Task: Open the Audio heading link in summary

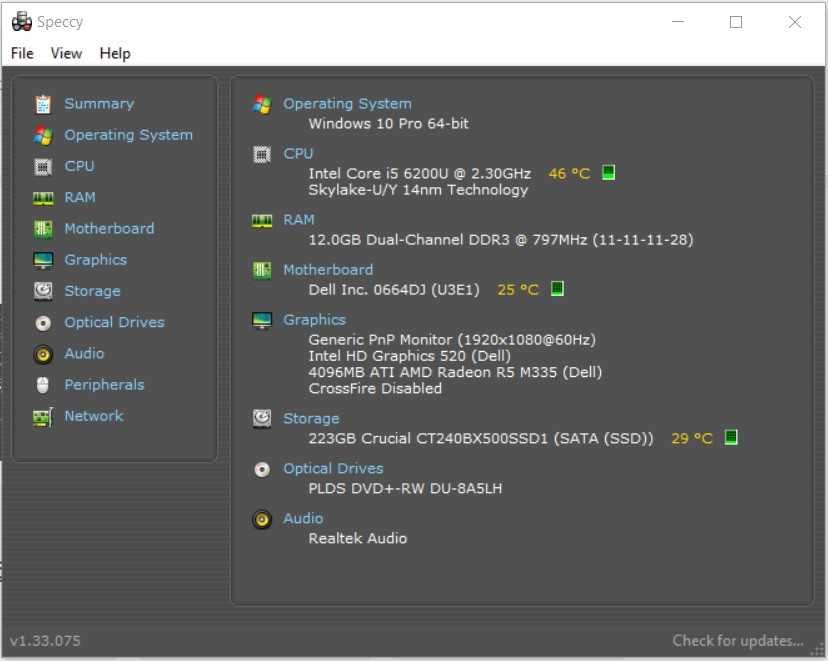Action: point(303,518)
